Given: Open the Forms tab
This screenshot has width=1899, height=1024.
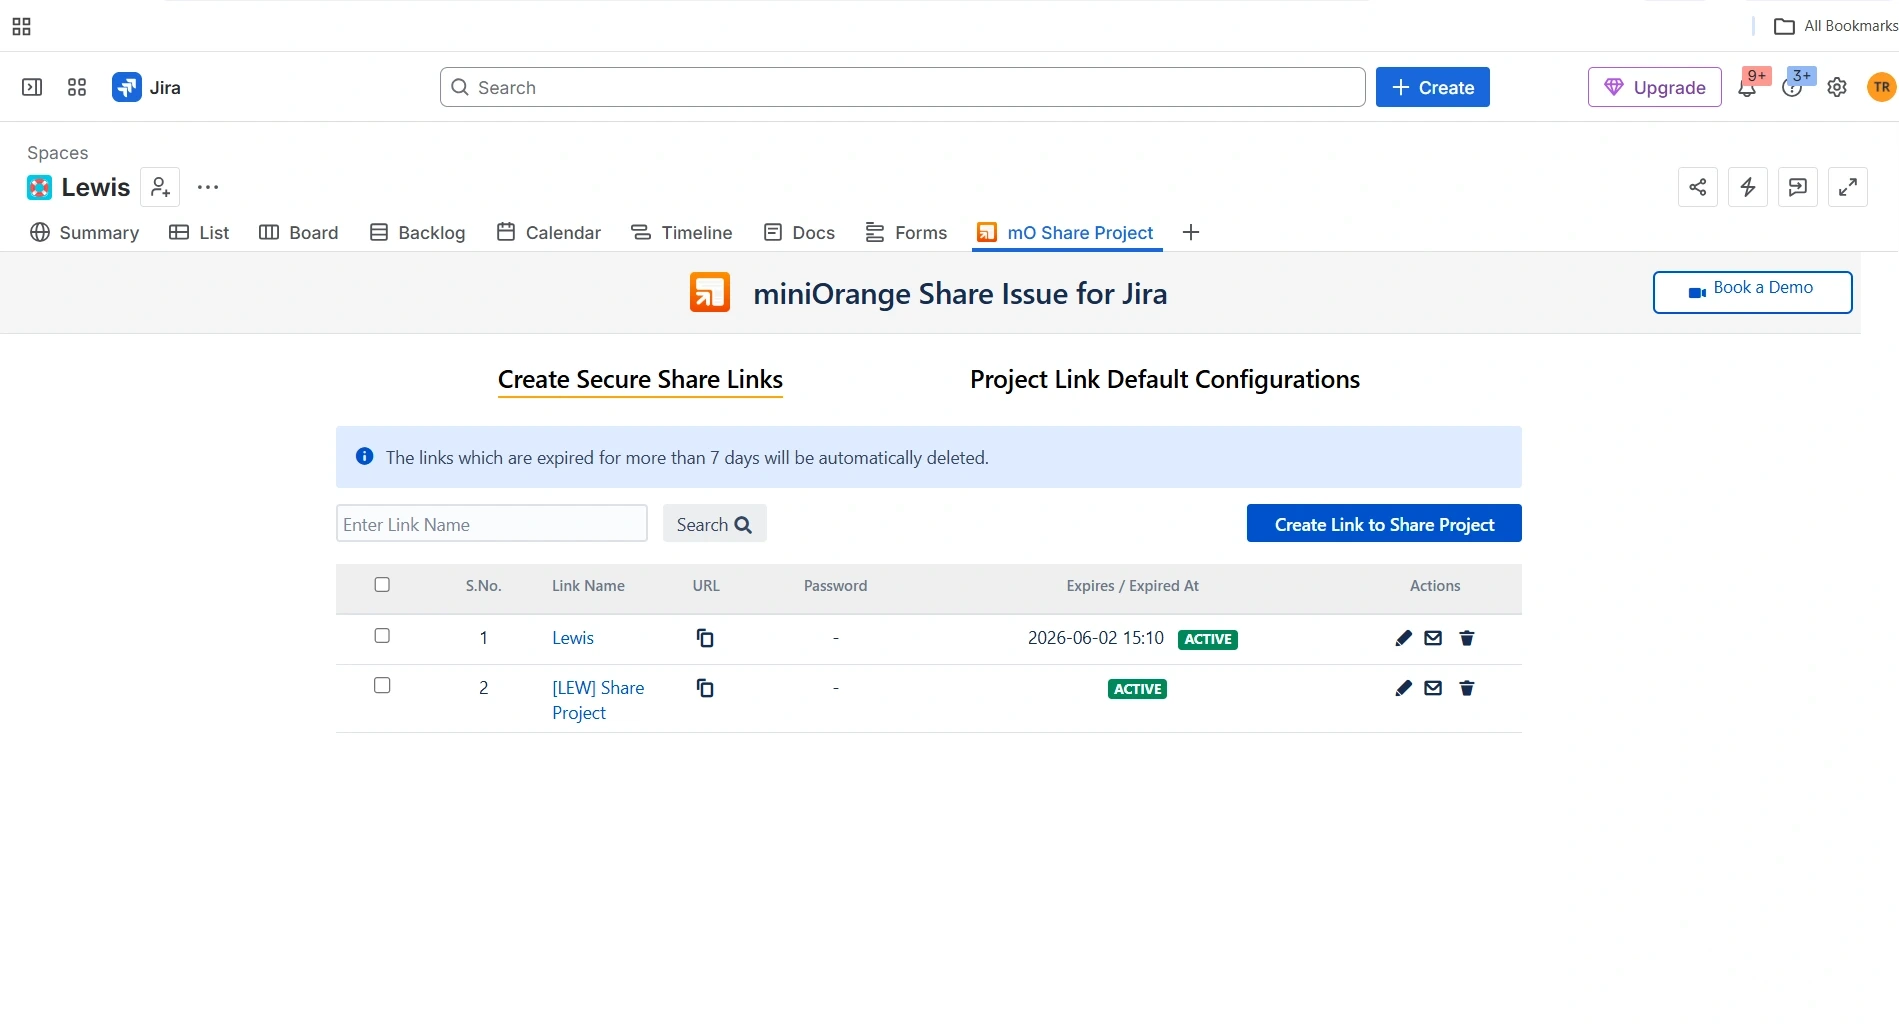Looking at the screenshot, I should (x=906, y=232).
